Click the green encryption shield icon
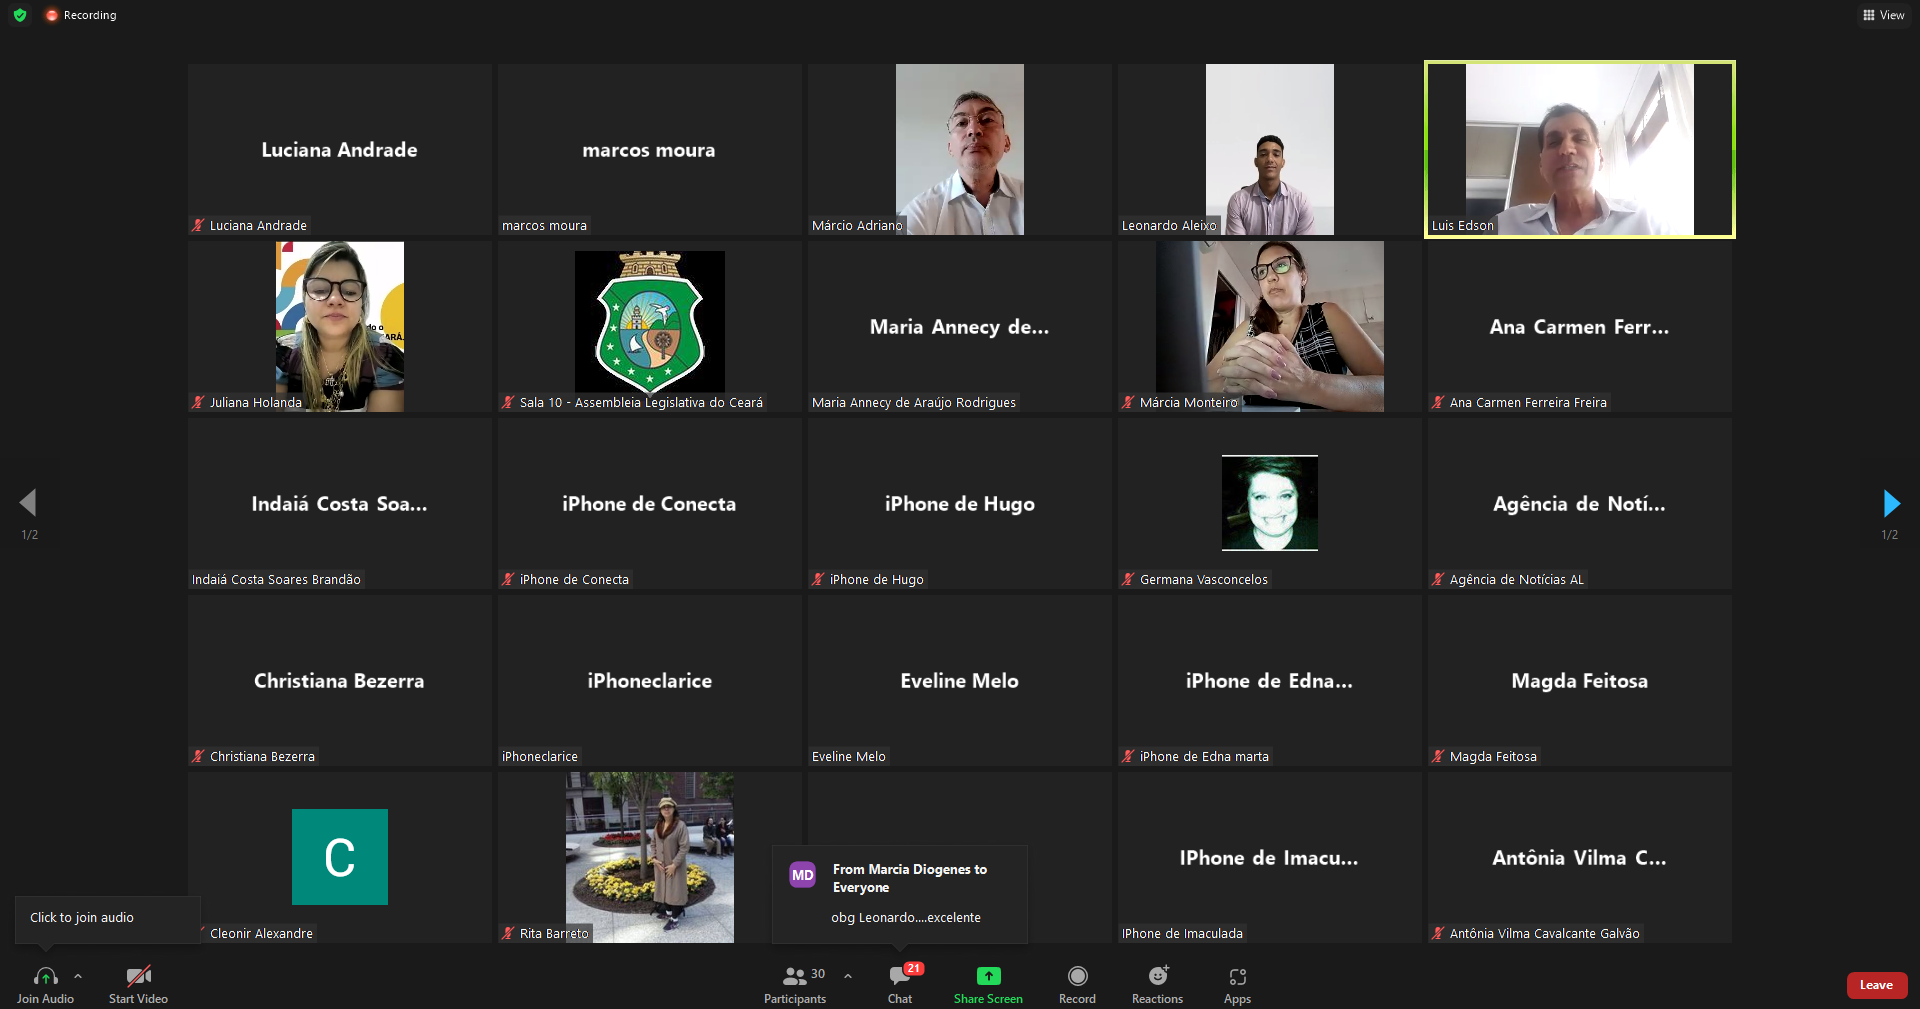This screenshot has width=1920, height=1009. pyautogui.click(x=20, y=15)
